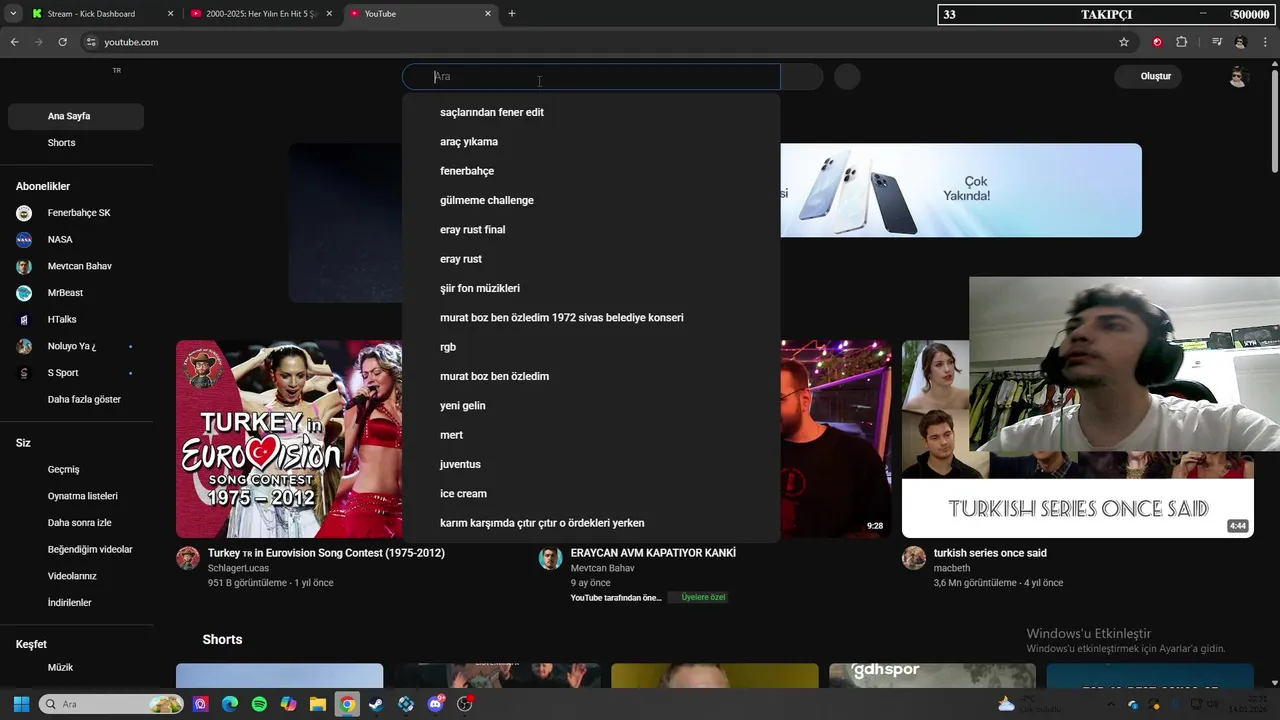The height and width of the screenshot is (720, 1280).
Task: Reload the youtube.com page
Action: (x=62, y=42)
